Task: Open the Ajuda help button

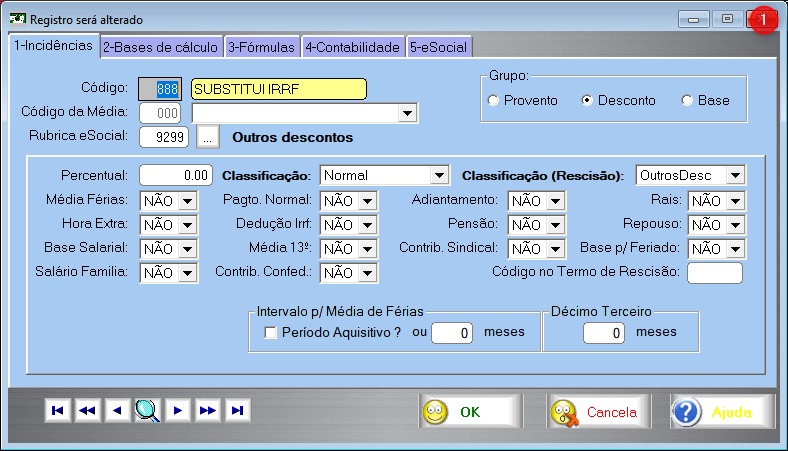Action: click(722, 412)
